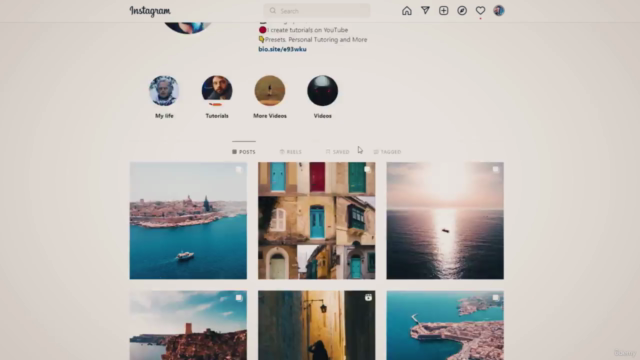Image resolution: width=640 pixels, height=360 pixels.
Task: Switch to the REELS tab
Action: tap(291, 152)
